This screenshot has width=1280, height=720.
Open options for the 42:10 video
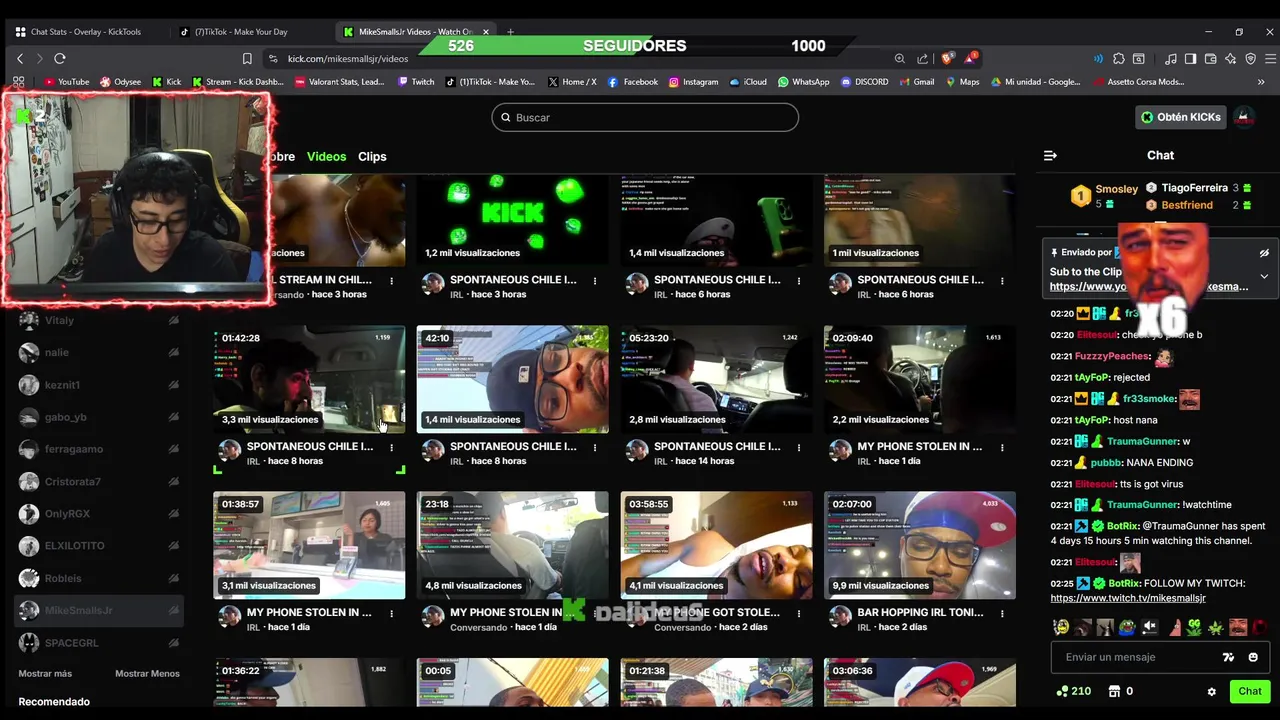coord(595,447)
